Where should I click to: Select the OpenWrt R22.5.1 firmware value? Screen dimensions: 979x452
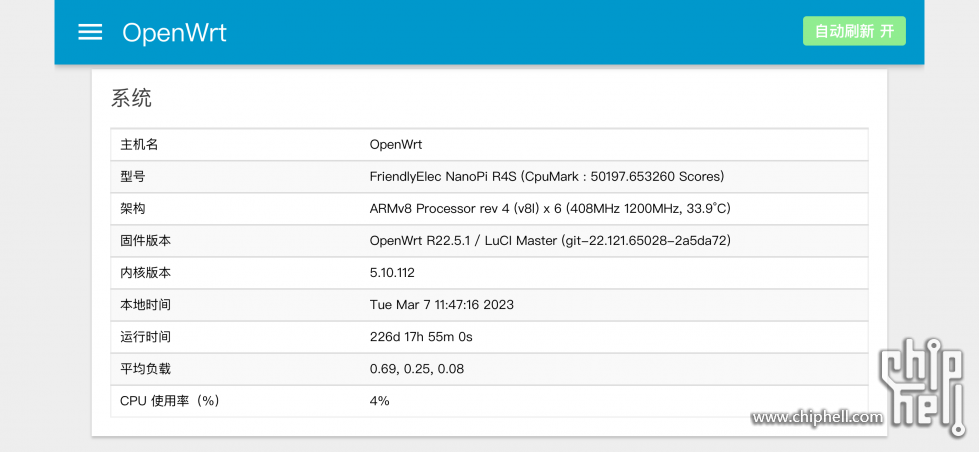(x=551, y=240)
